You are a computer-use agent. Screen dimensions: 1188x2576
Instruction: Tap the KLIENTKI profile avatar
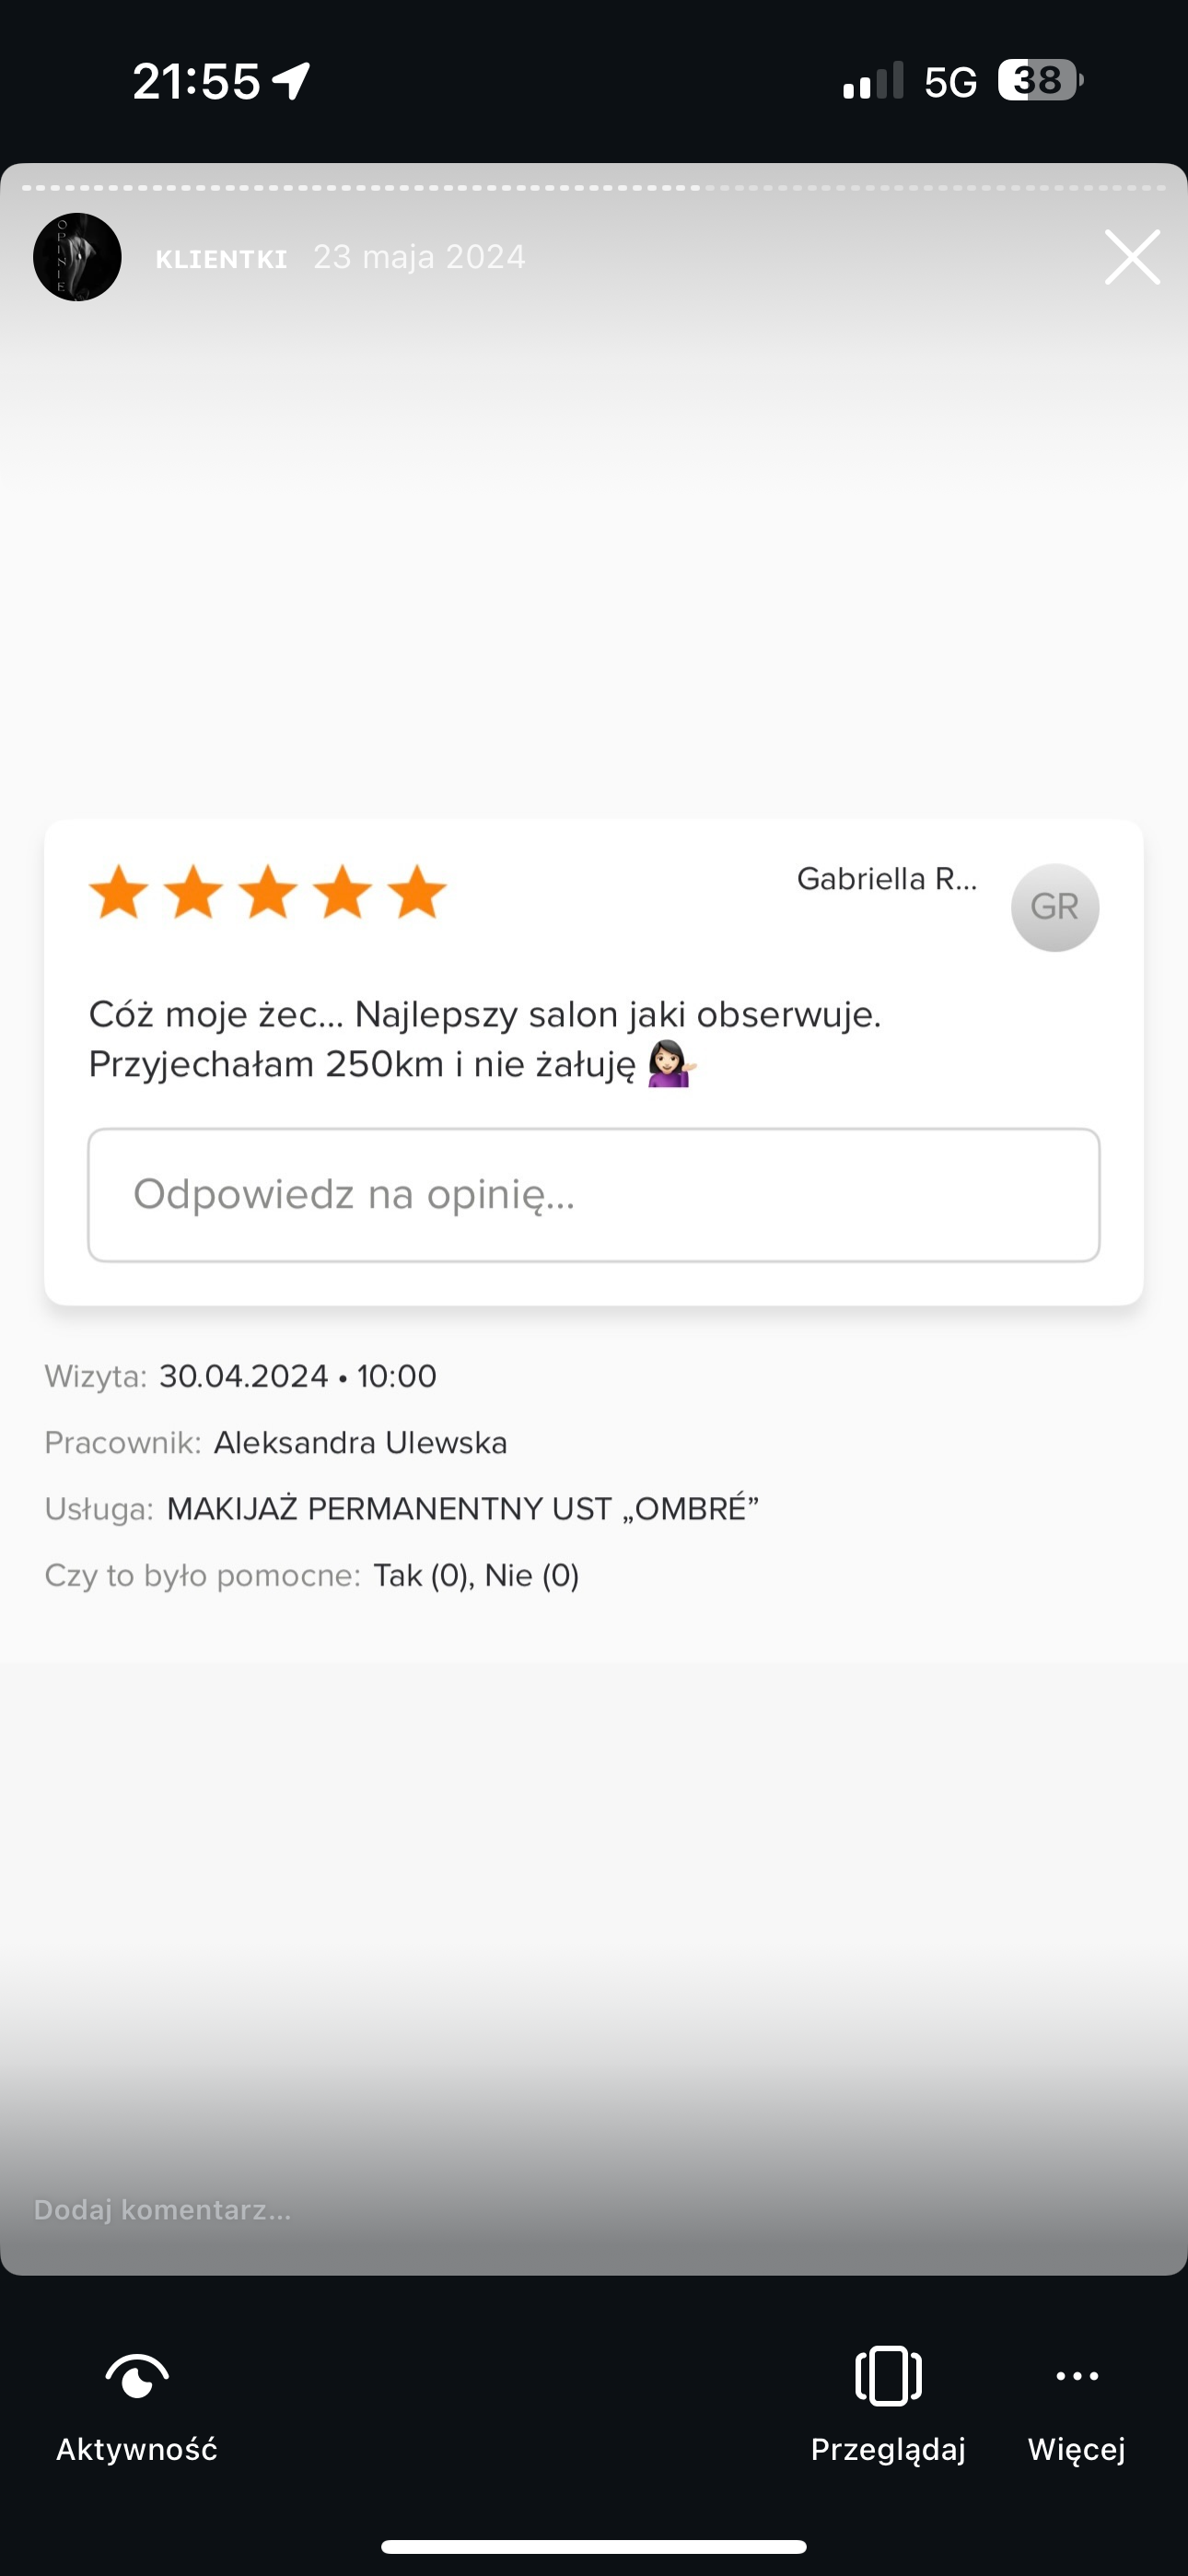coord(77,257)
